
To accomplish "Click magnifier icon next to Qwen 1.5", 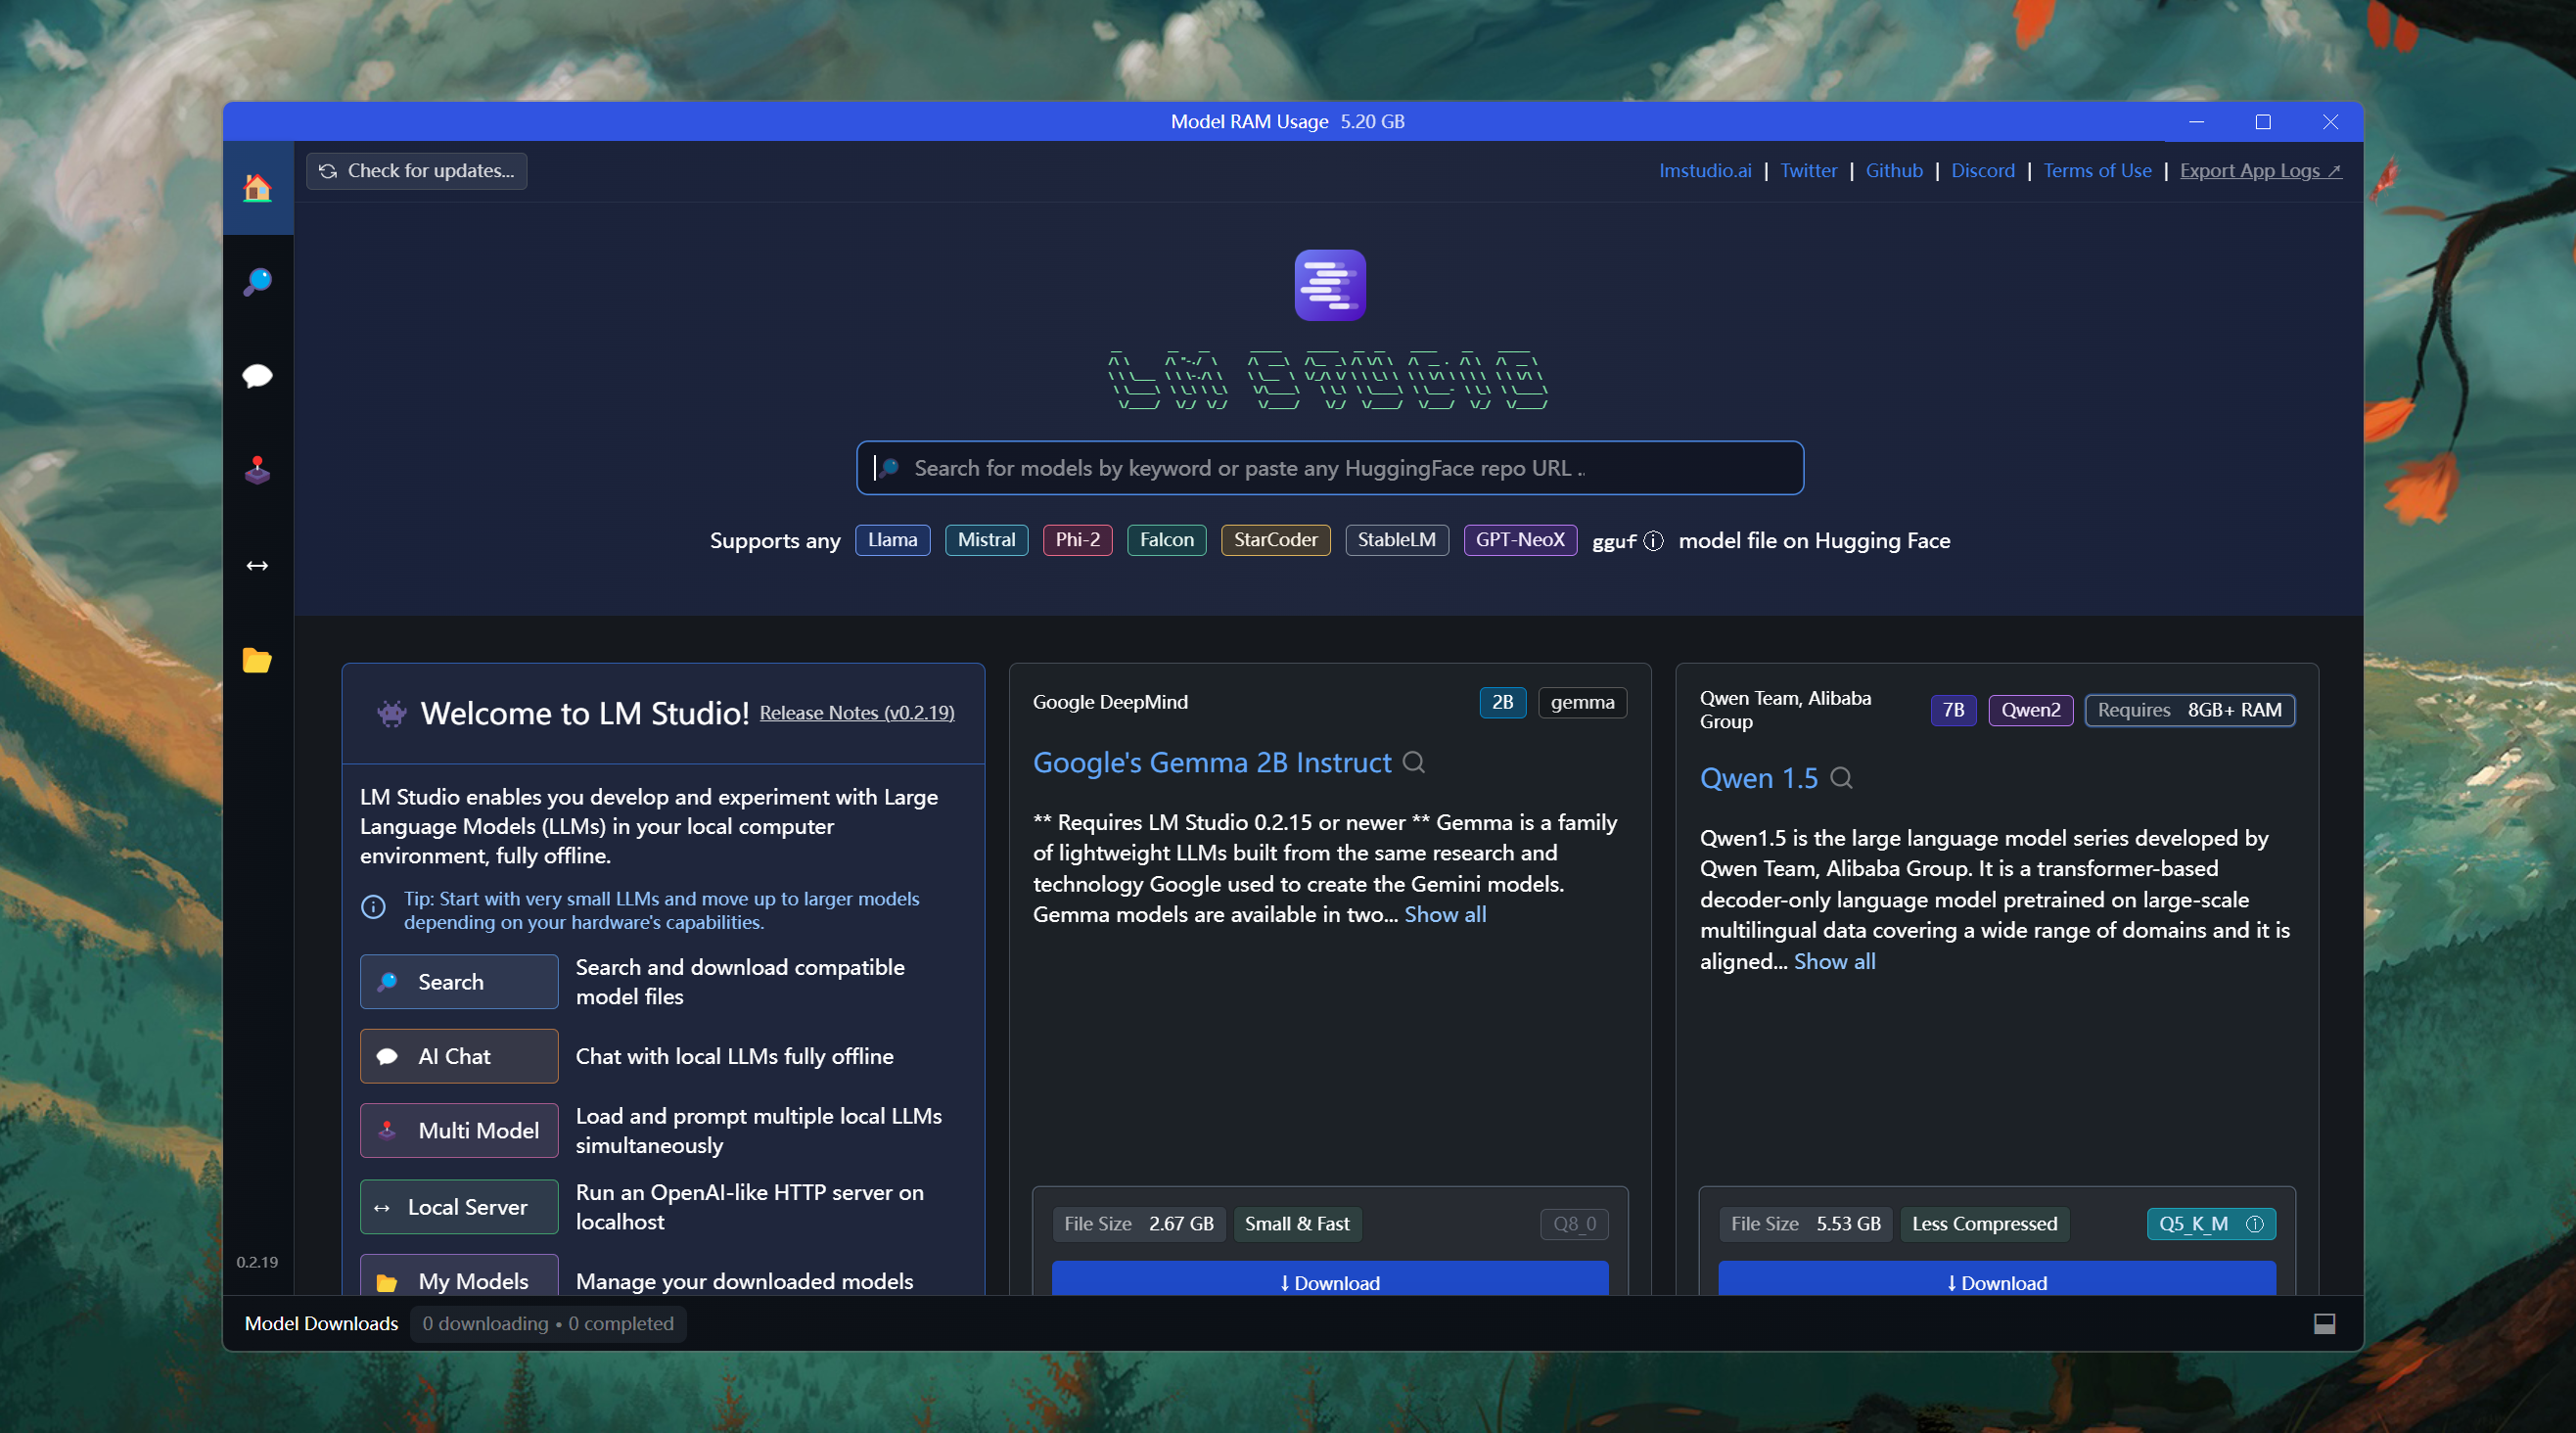I will 1841,778.
